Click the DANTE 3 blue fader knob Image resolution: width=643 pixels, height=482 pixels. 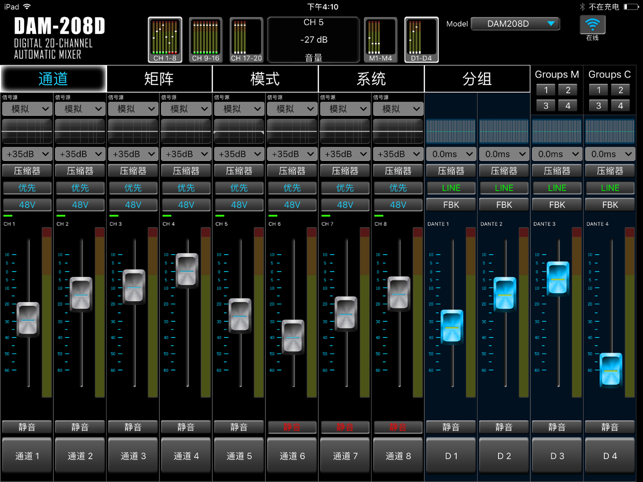point(558,278)
